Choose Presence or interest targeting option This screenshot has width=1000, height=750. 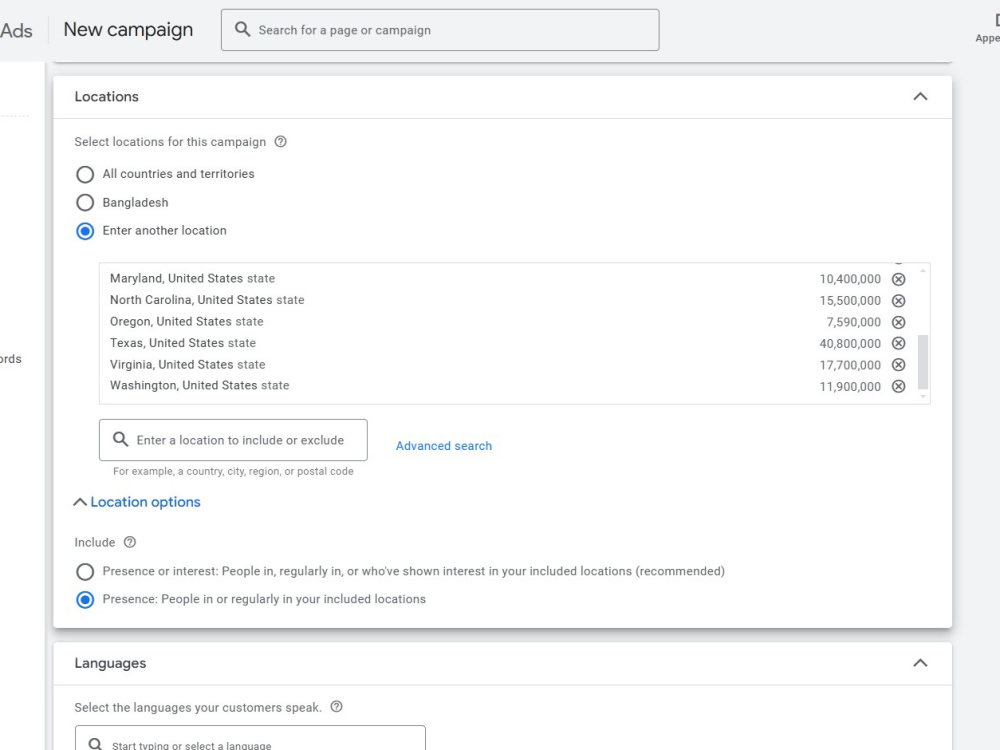coord(85,571)
